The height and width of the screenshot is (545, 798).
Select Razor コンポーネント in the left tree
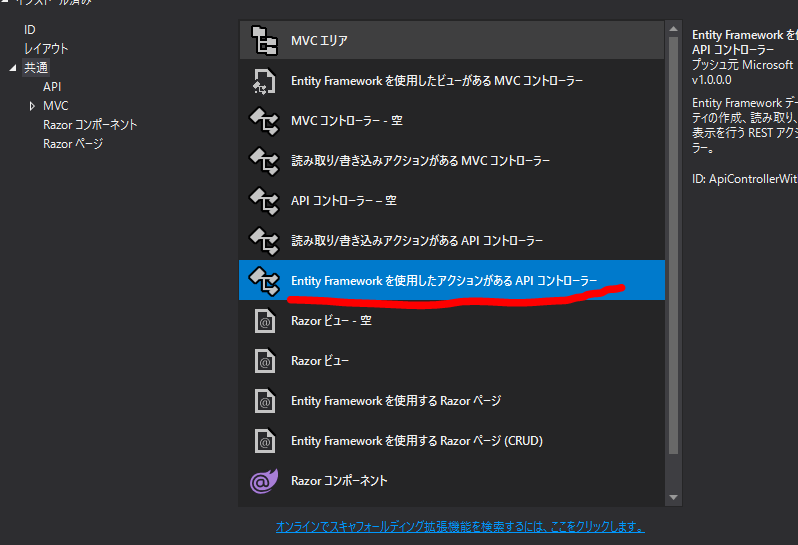point(90,125)
